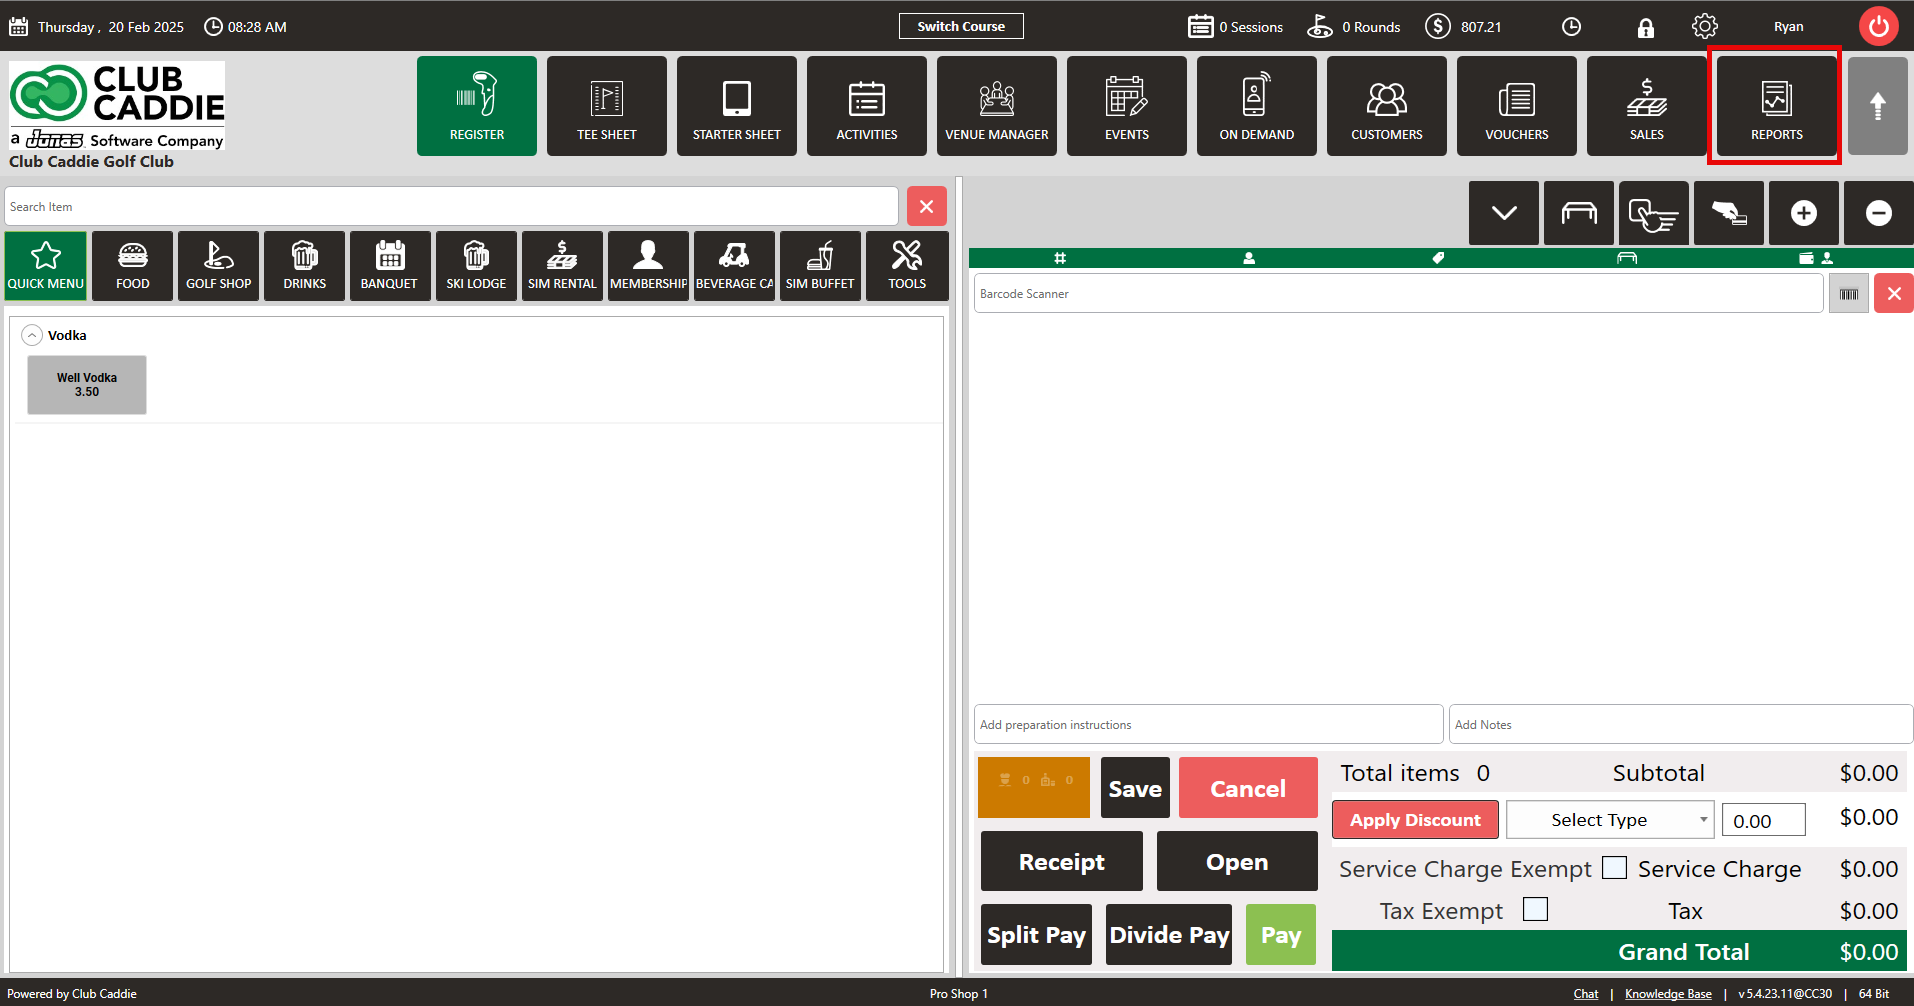Open the Tee Sheet module
Viewport: 1914px width, 1006px height.
pyautogui.click(x=607, y=106)
